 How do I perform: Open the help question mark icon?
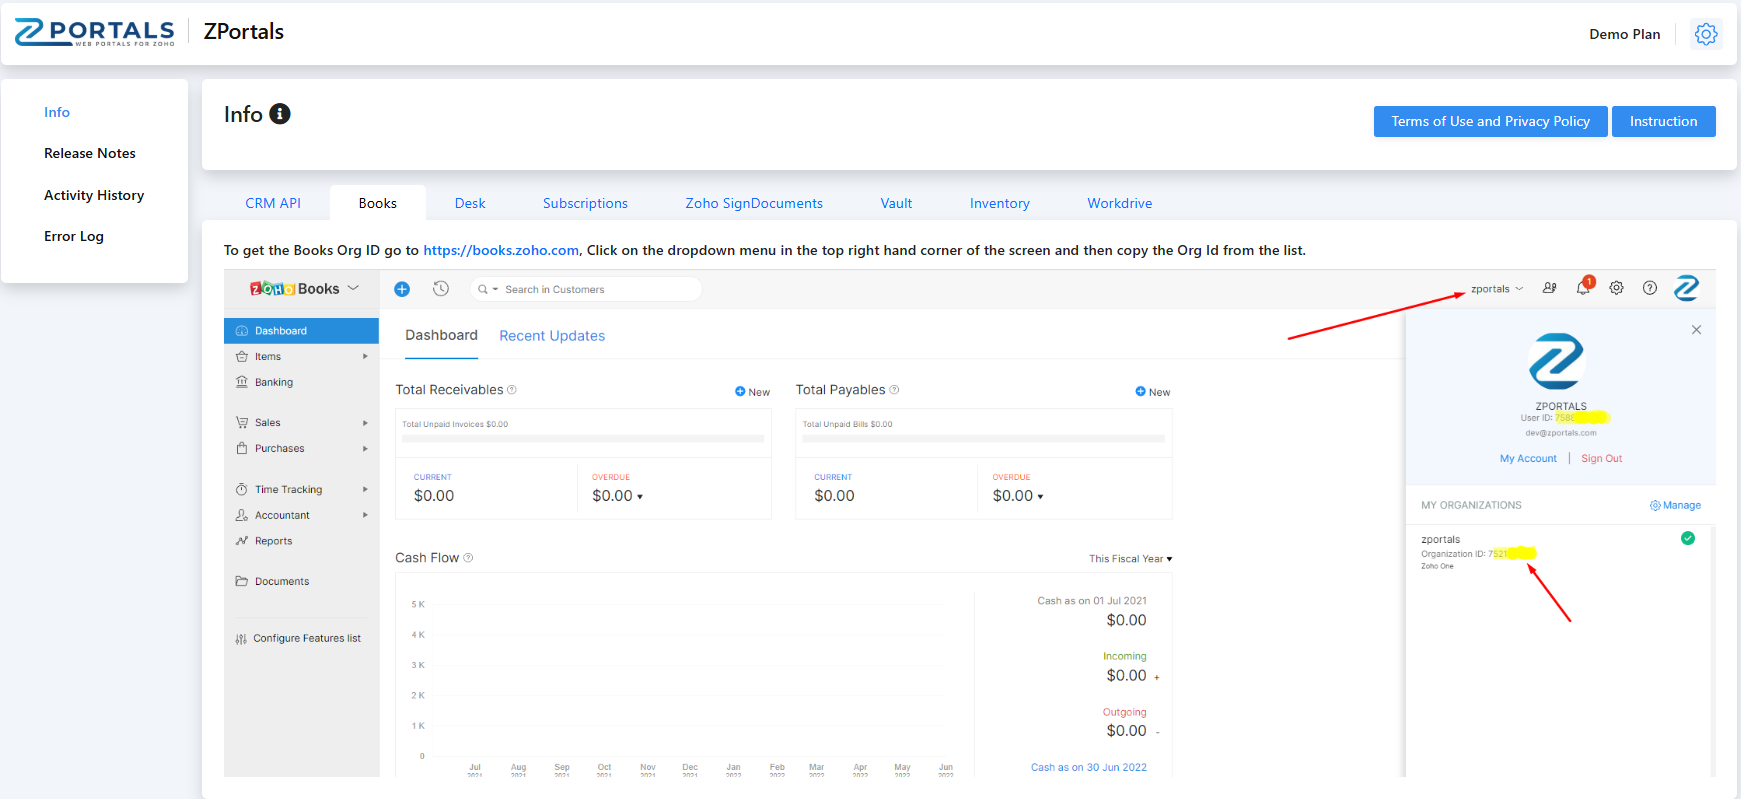coord(1650,288)
